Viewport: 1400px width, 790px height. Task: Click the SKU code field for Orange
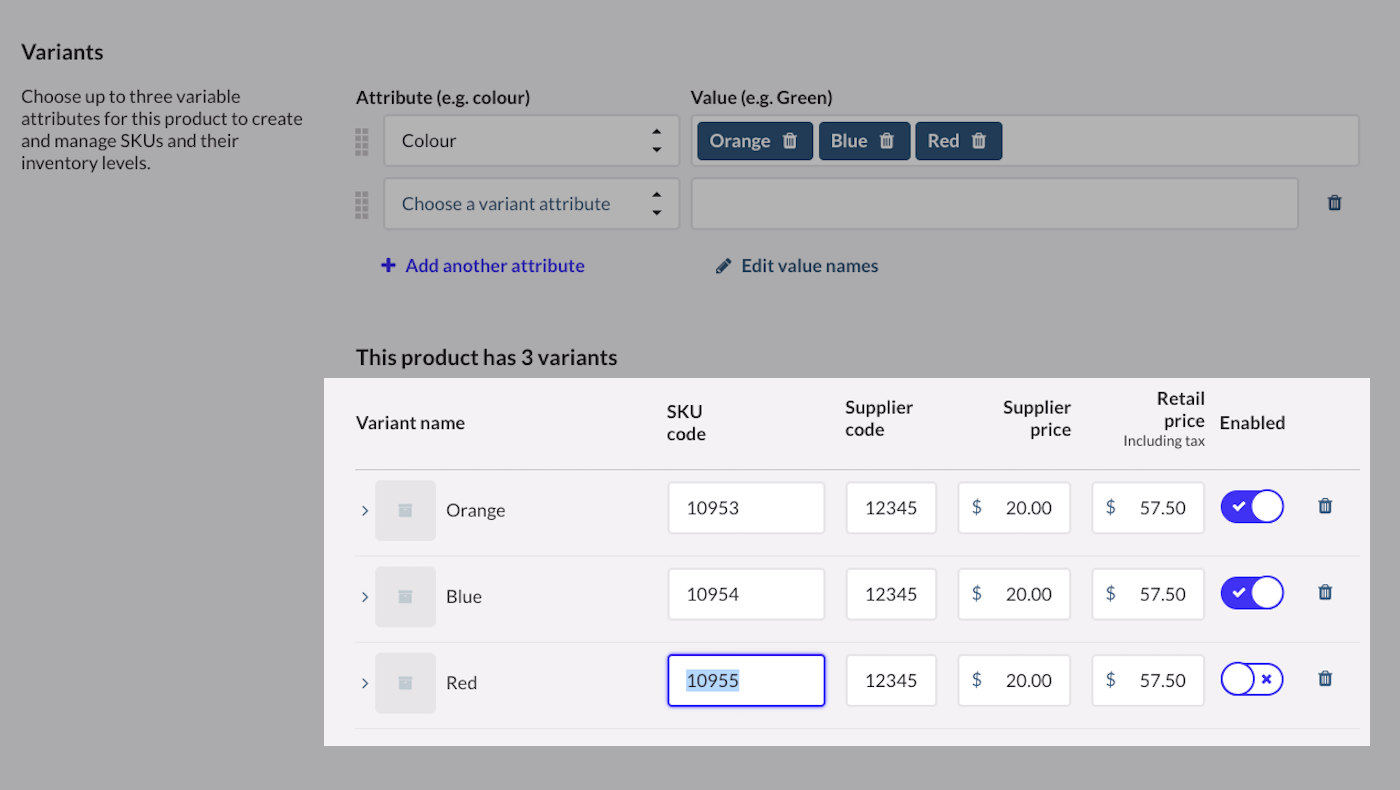point(746,508)
